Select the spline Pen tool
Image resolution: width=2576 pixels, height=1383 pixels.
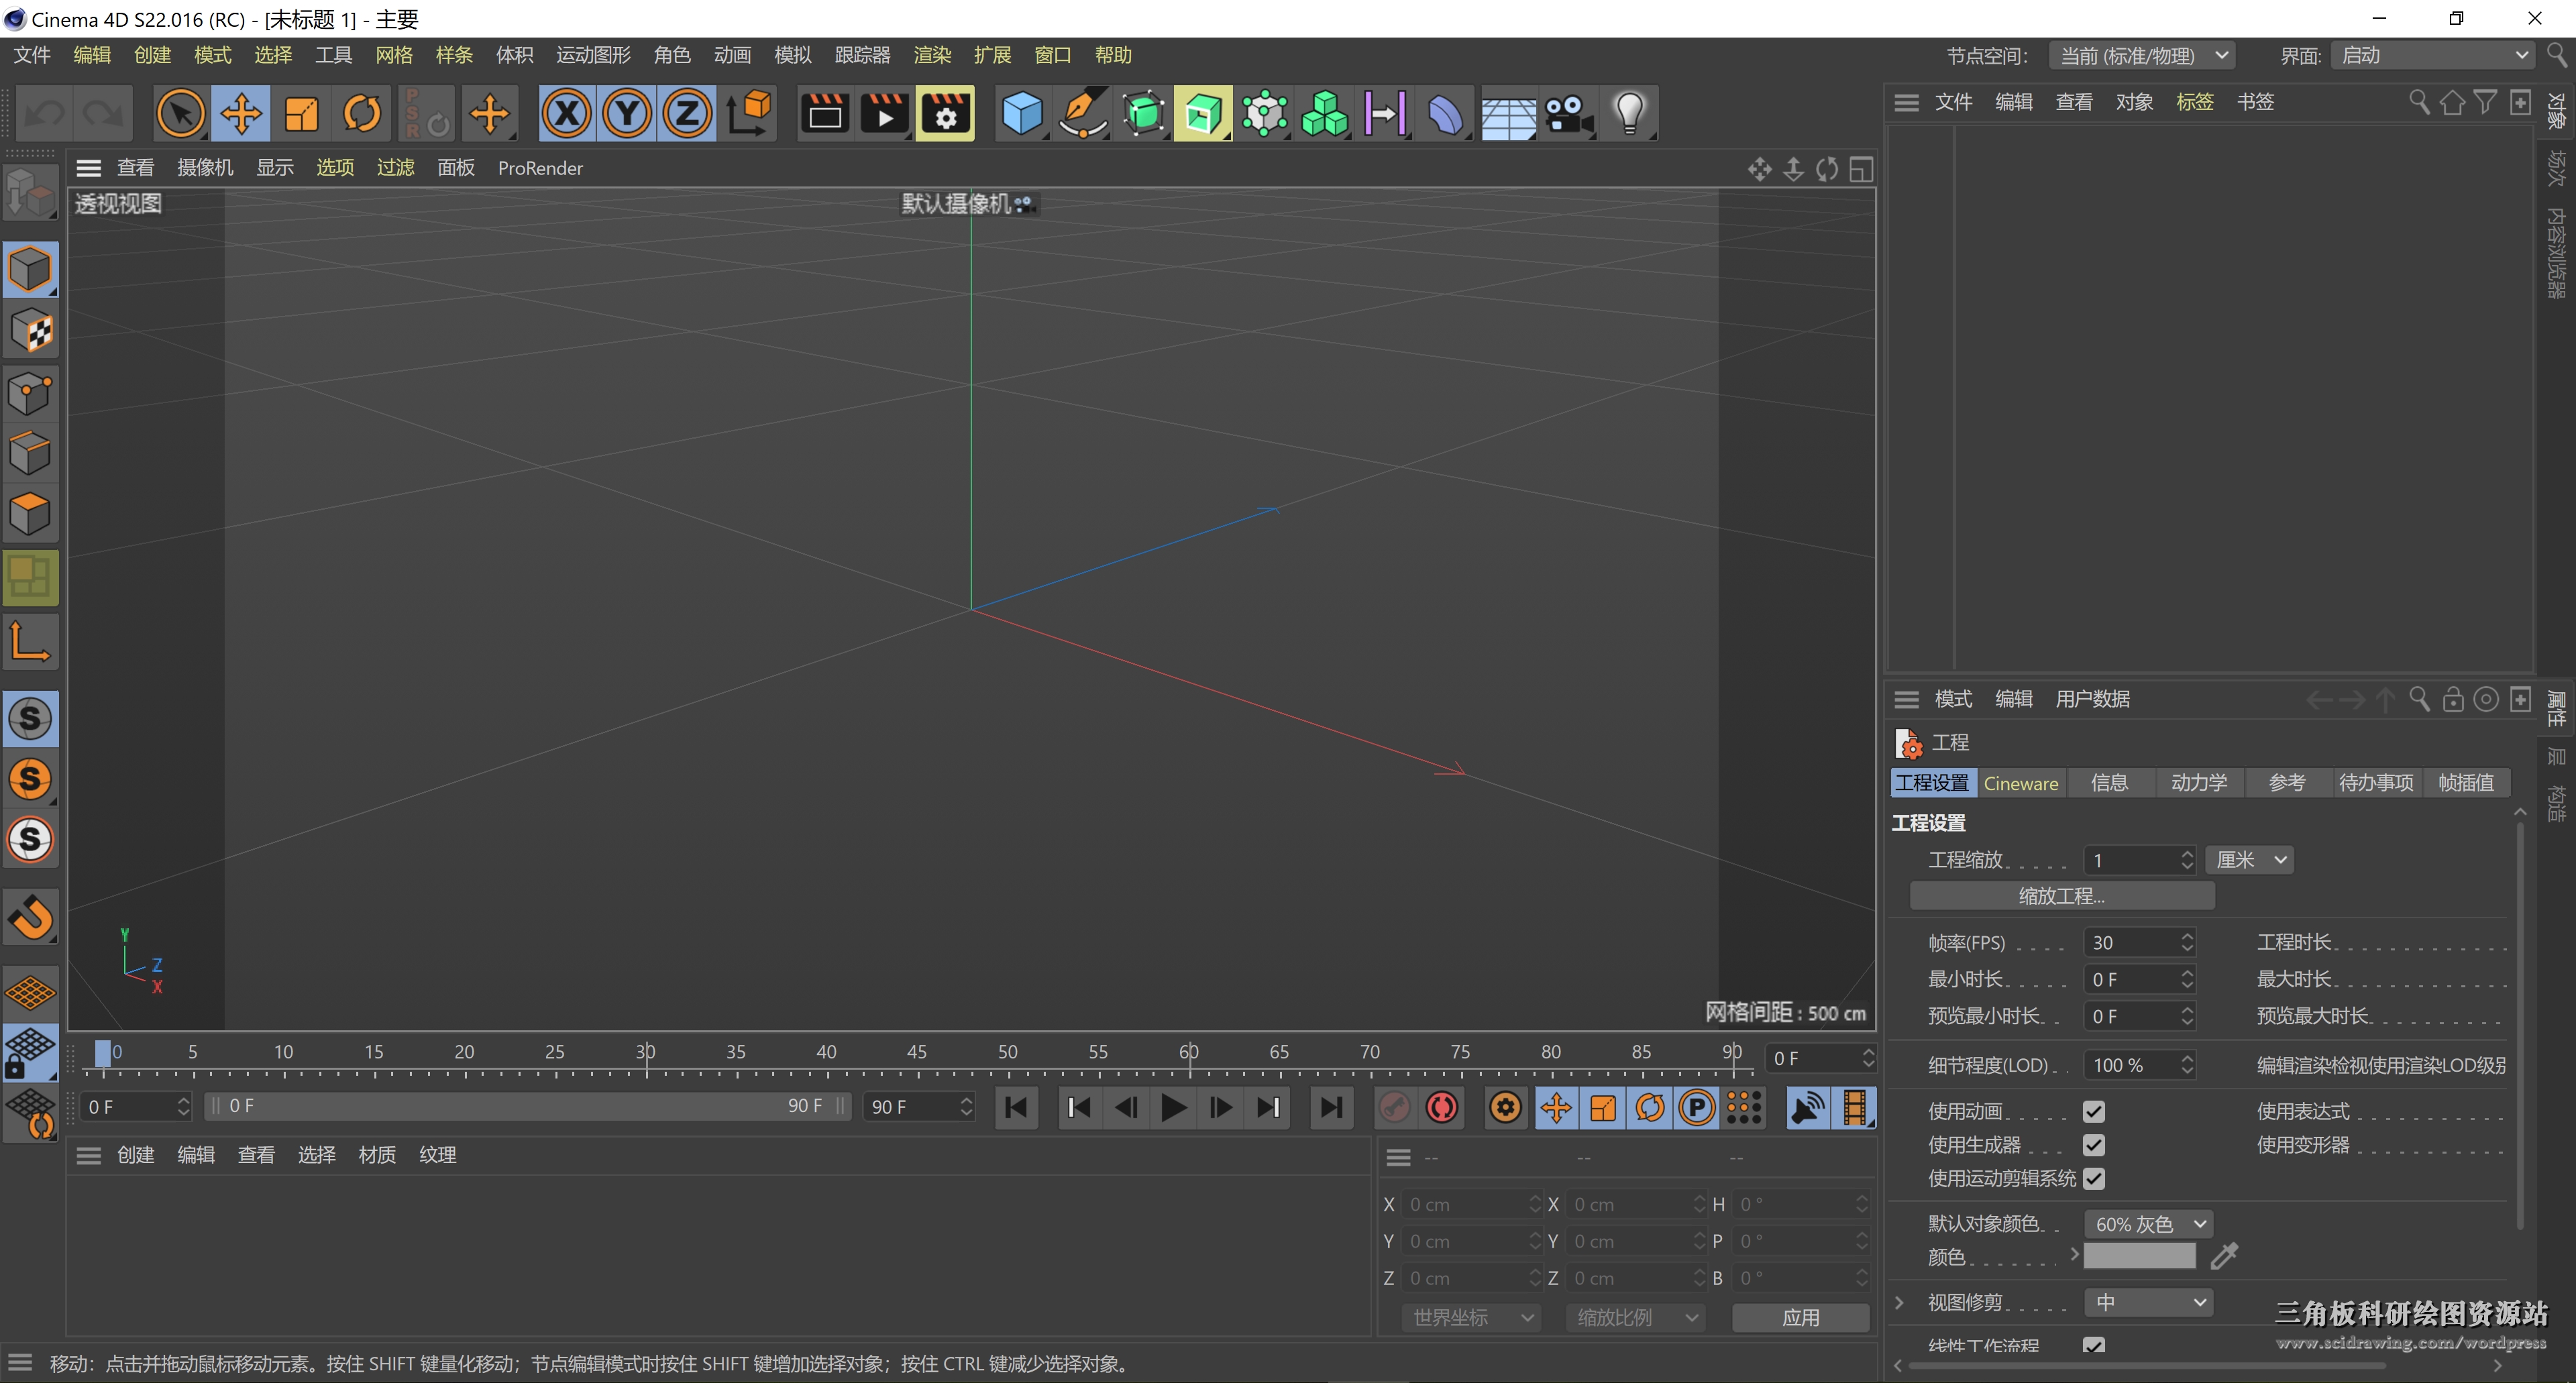[x=1082, y=113]
